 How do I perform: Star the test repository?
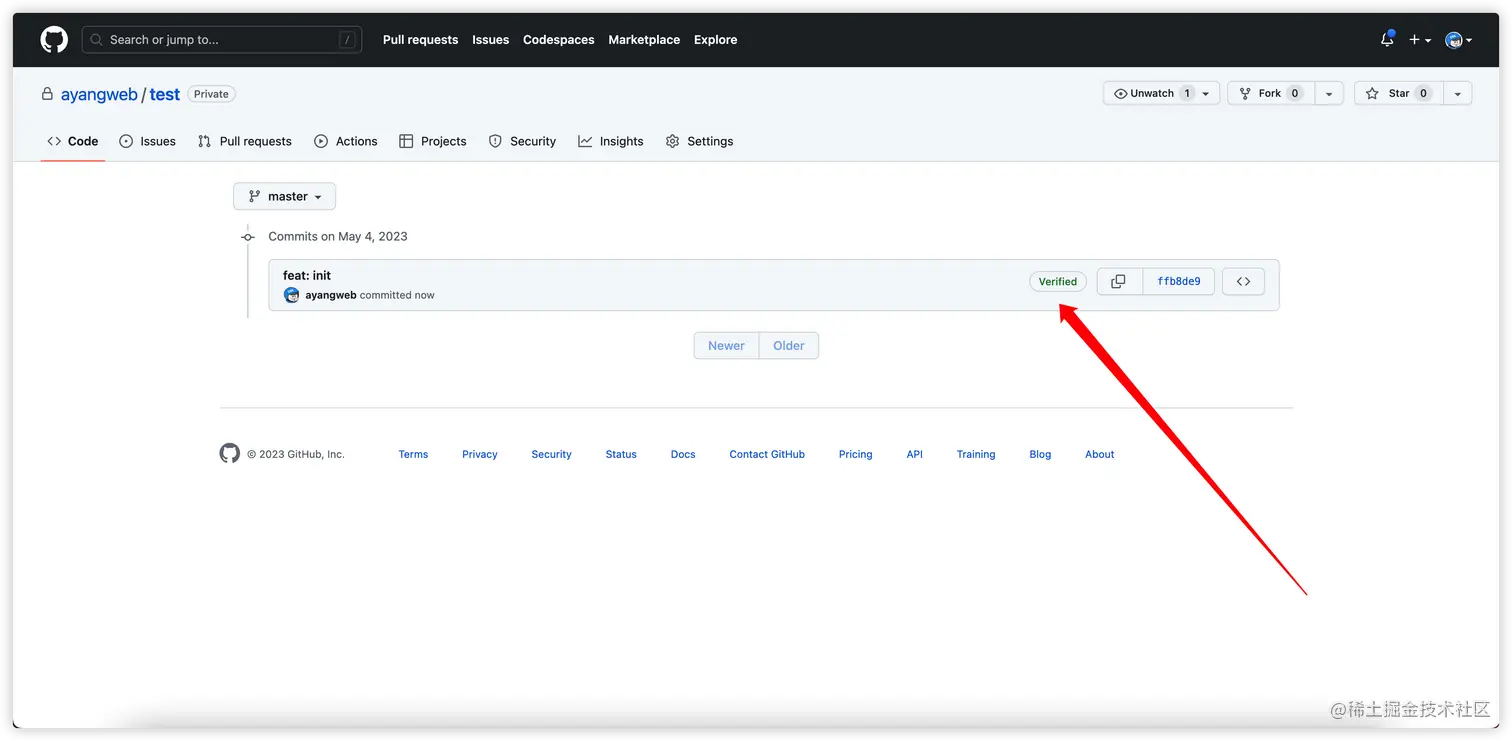tap(1399, 94)
